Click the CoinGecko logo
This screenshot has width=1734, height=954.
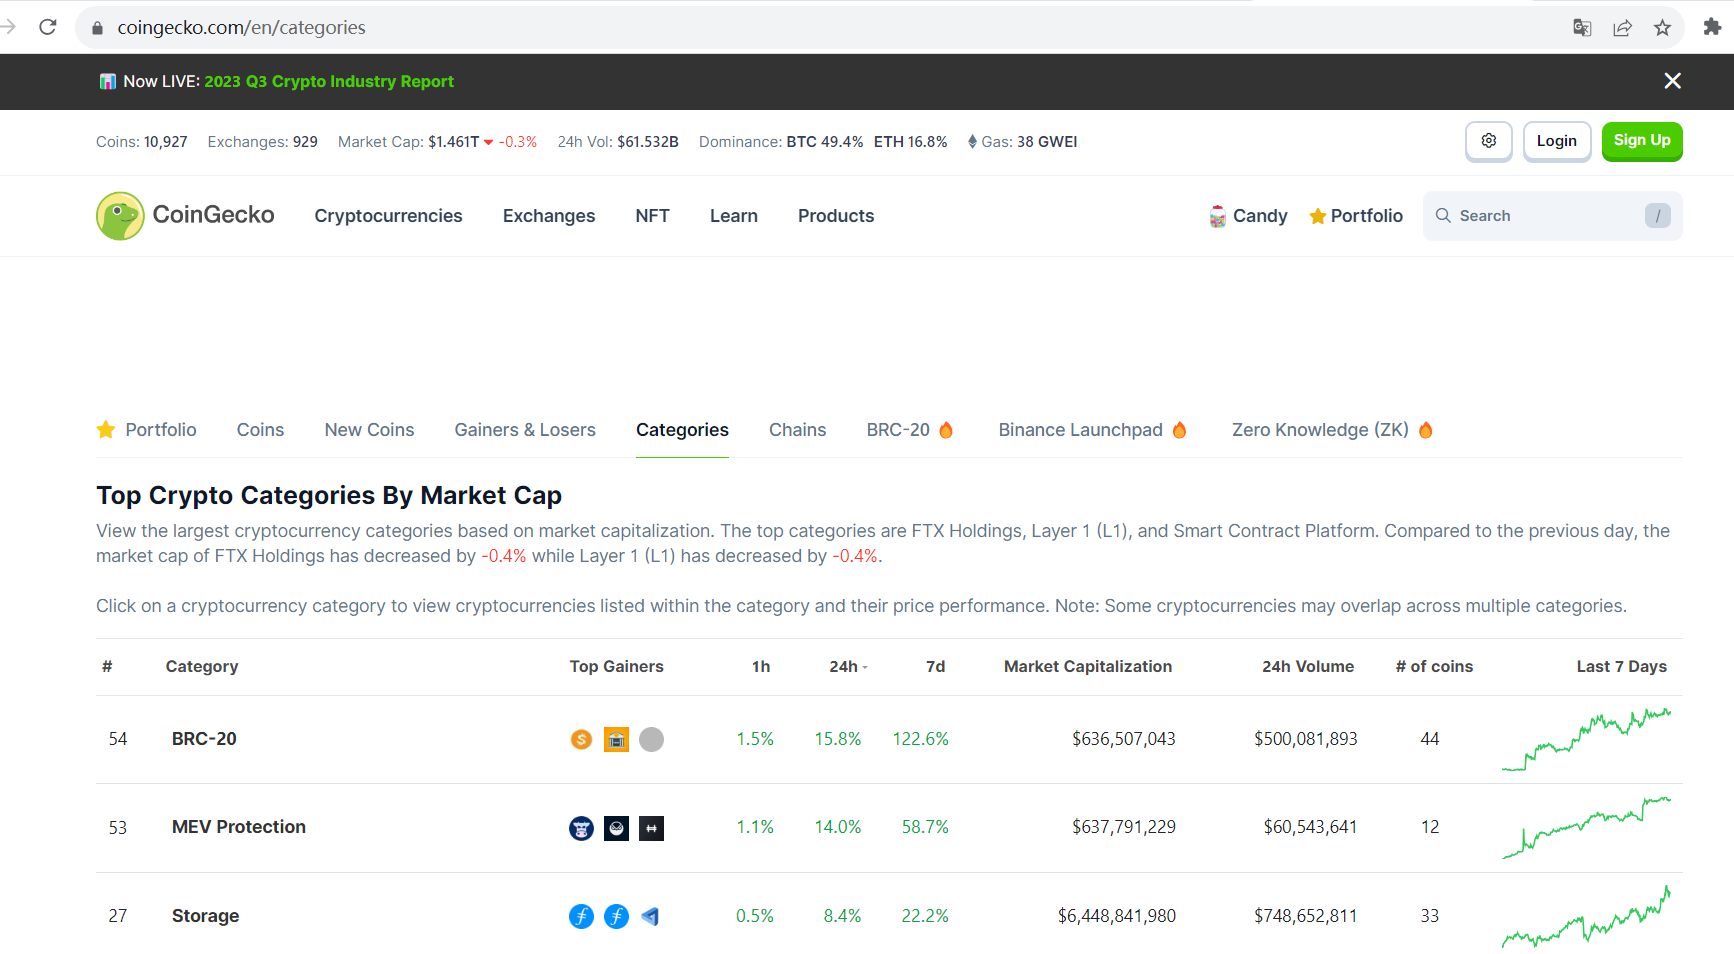click(x=185, y=216)
